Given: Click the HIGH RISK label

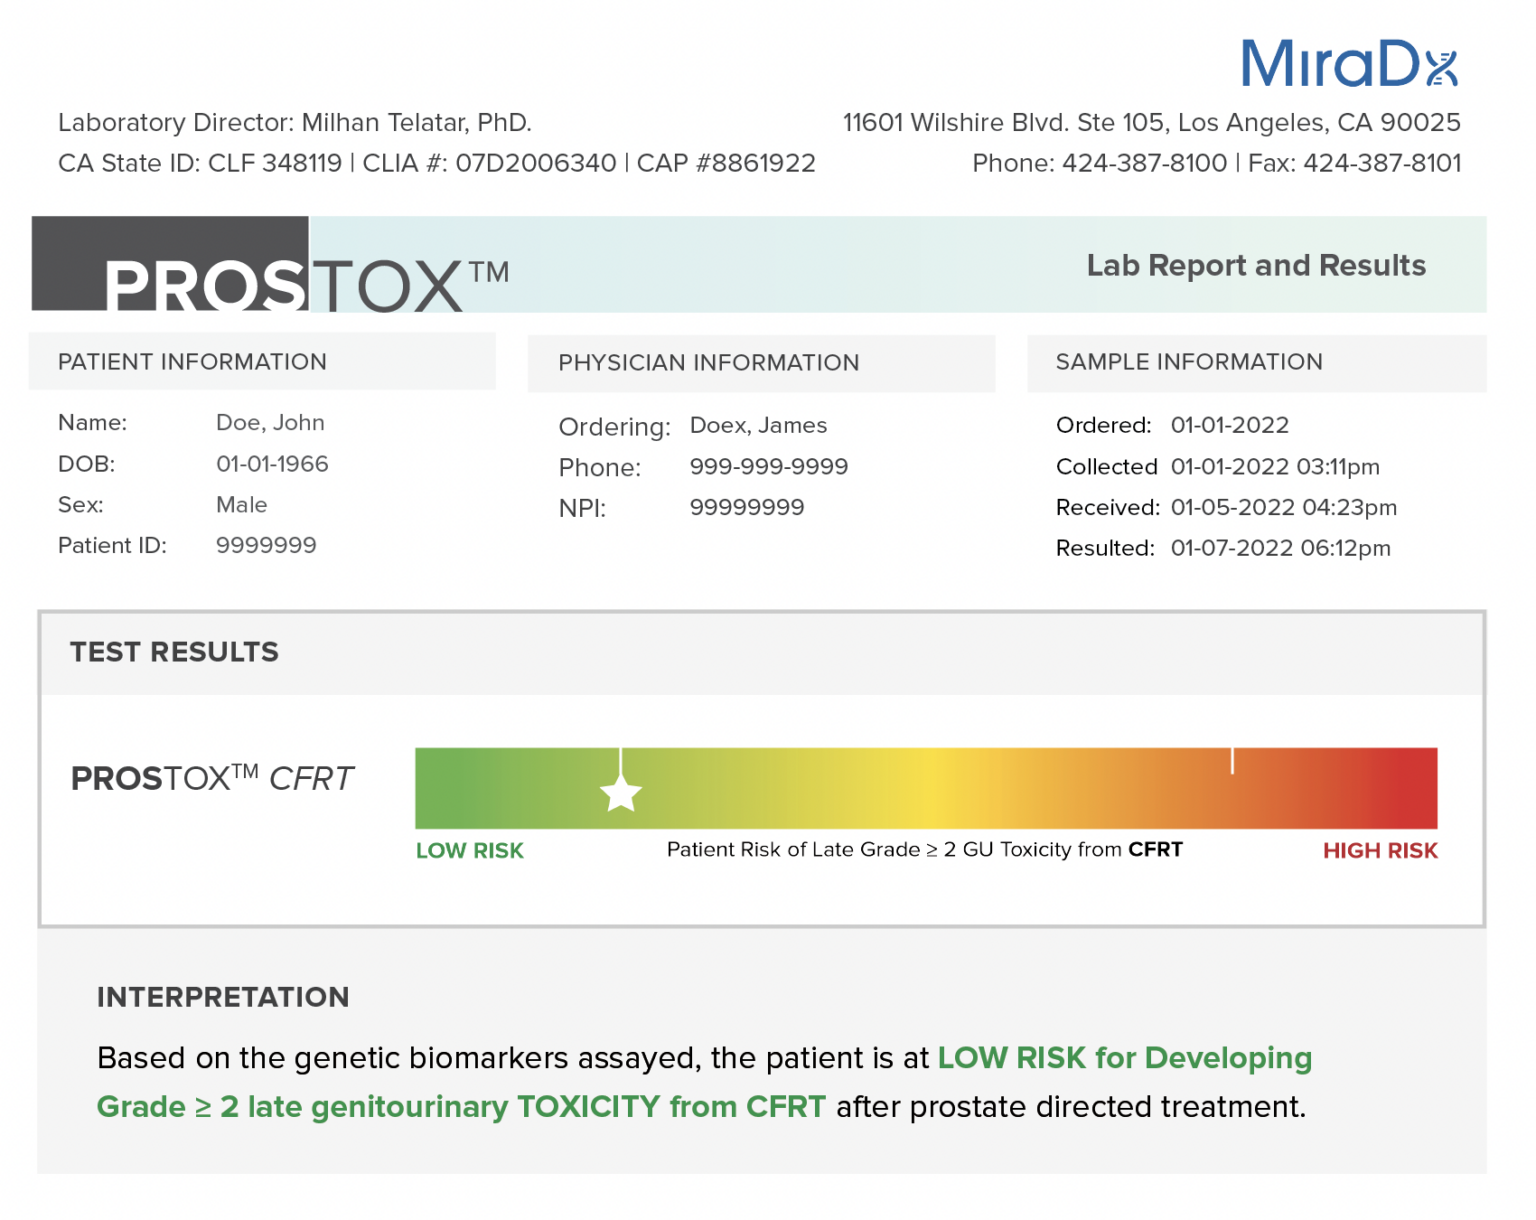Looking at the screenshot, I should 1379,851.
